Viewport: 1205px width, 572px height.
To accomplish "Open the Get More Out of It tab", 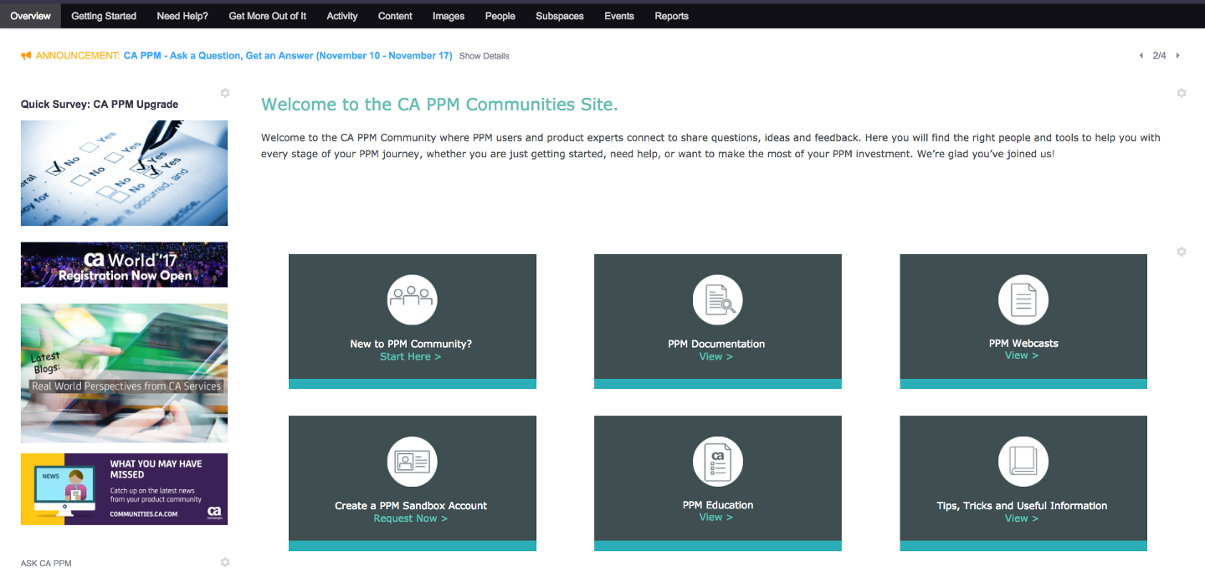I will 267,16.
